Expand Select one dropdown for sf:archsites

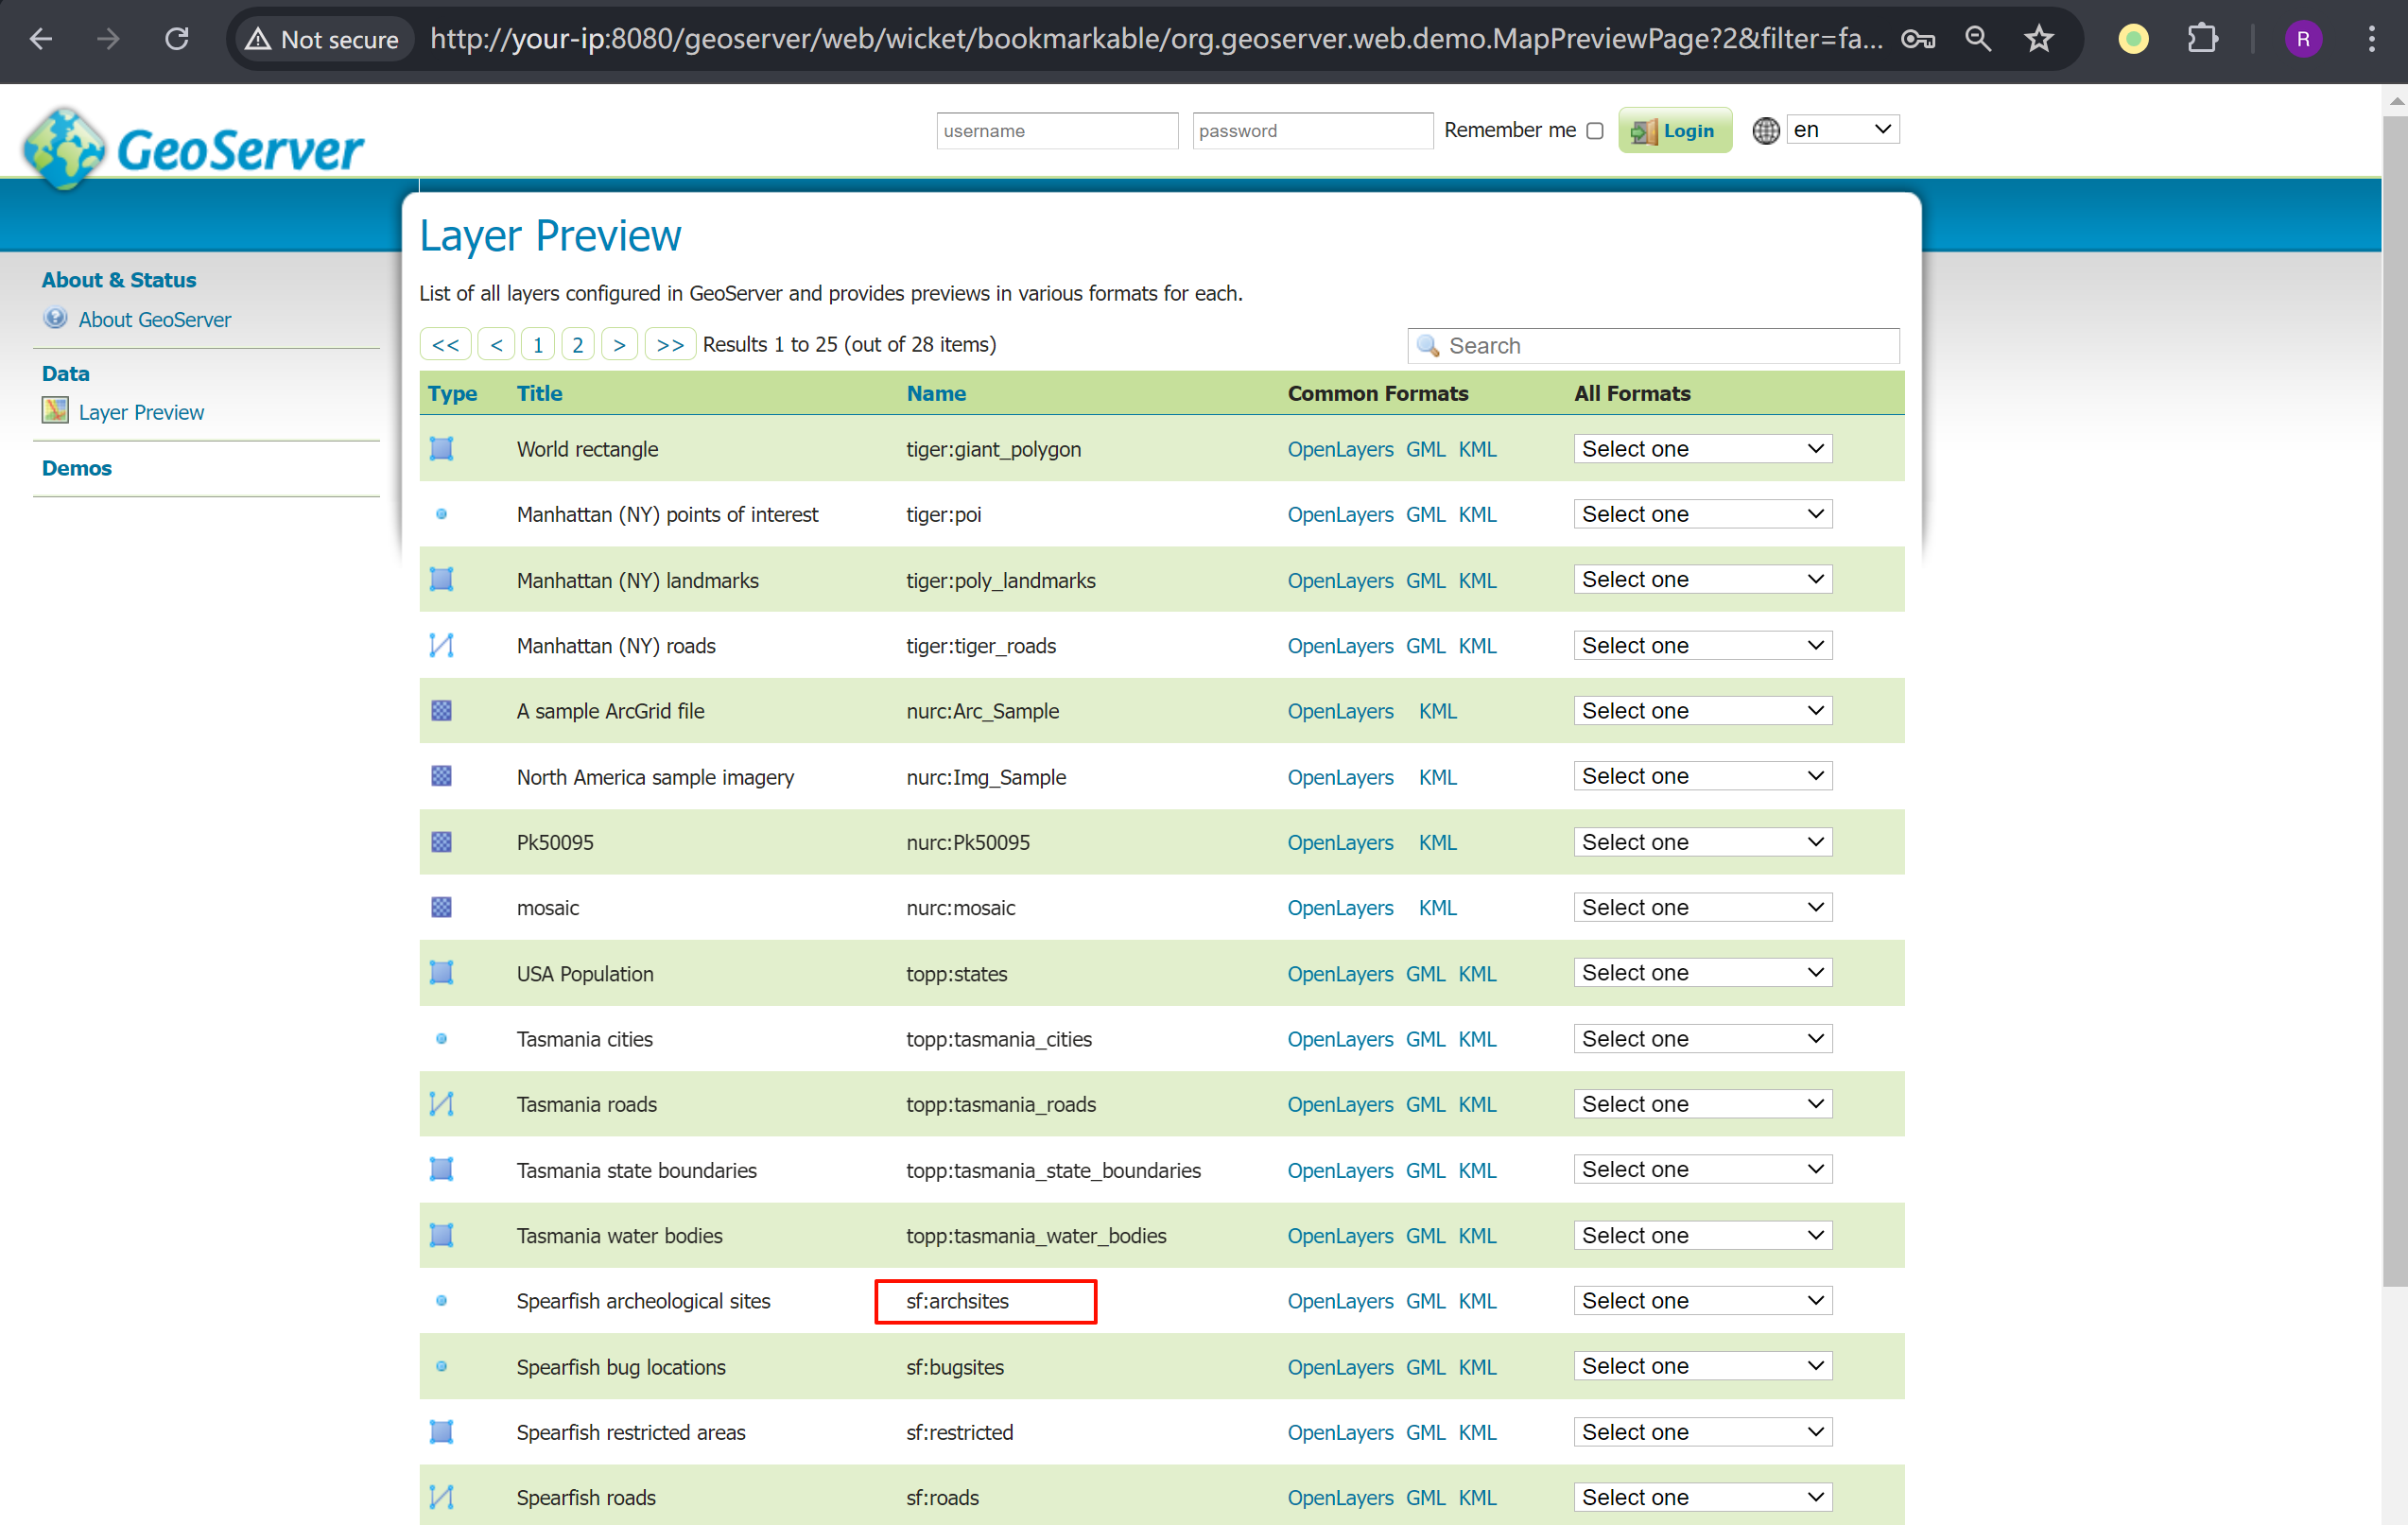[x=1702, y=1301]
